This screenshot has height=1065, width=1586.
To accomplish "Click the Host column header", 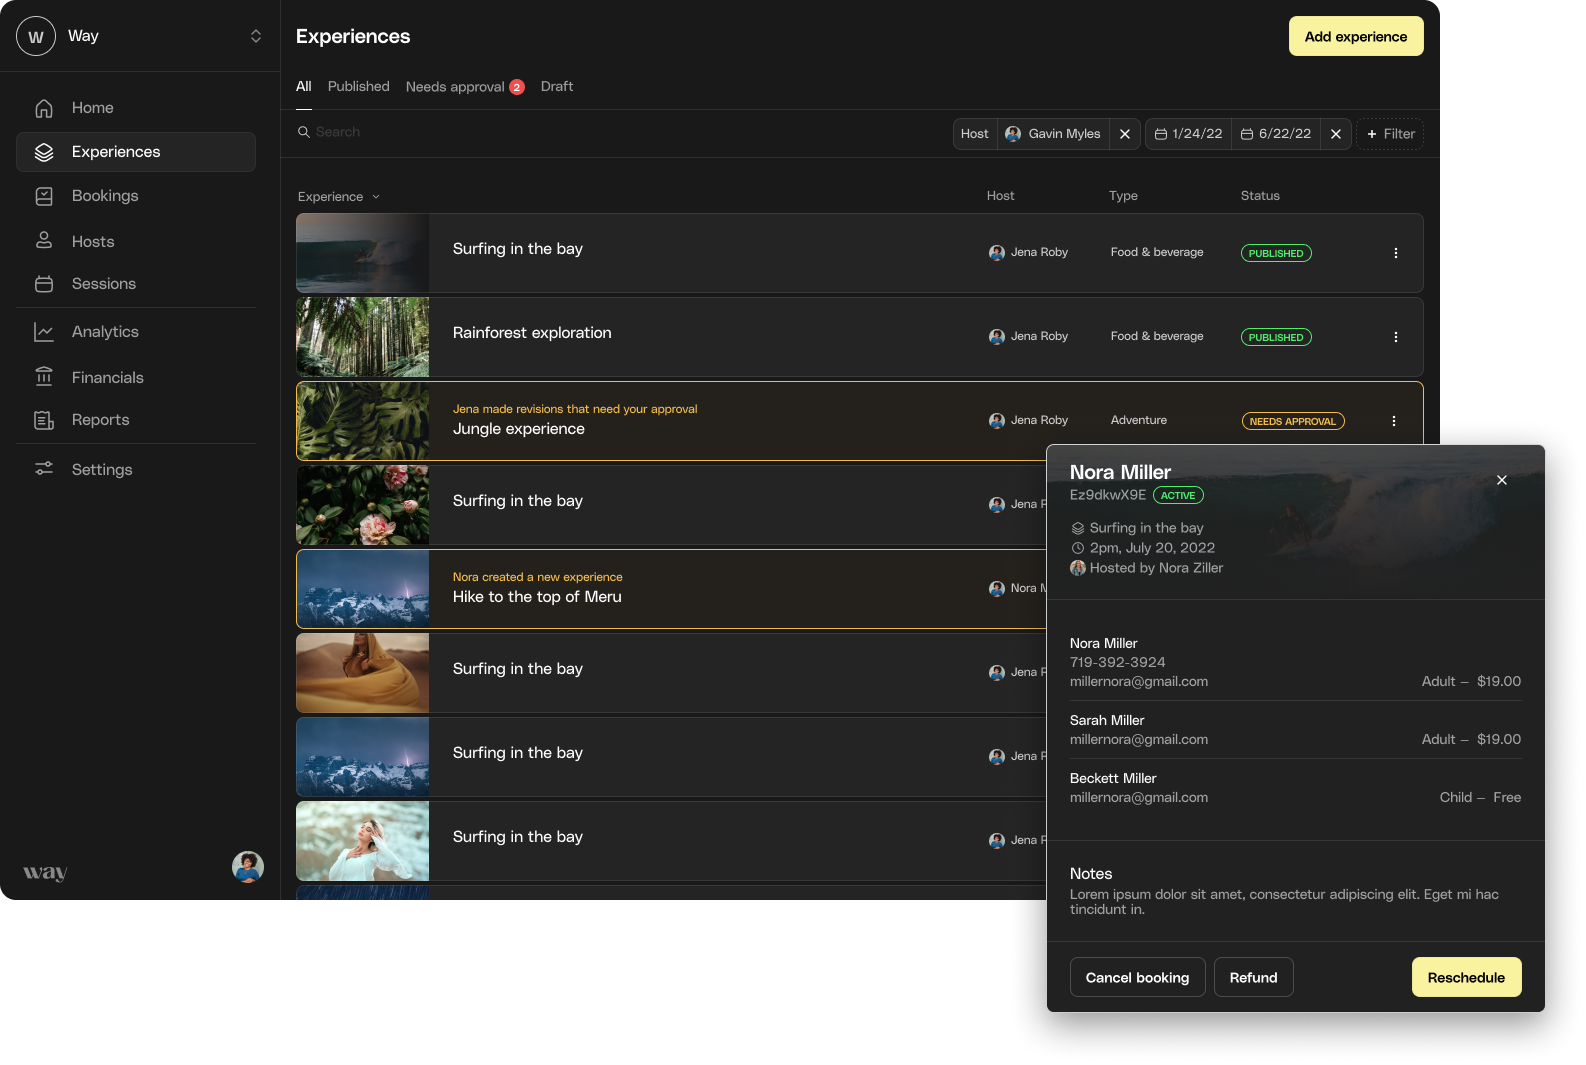I will pos(1001,196).
